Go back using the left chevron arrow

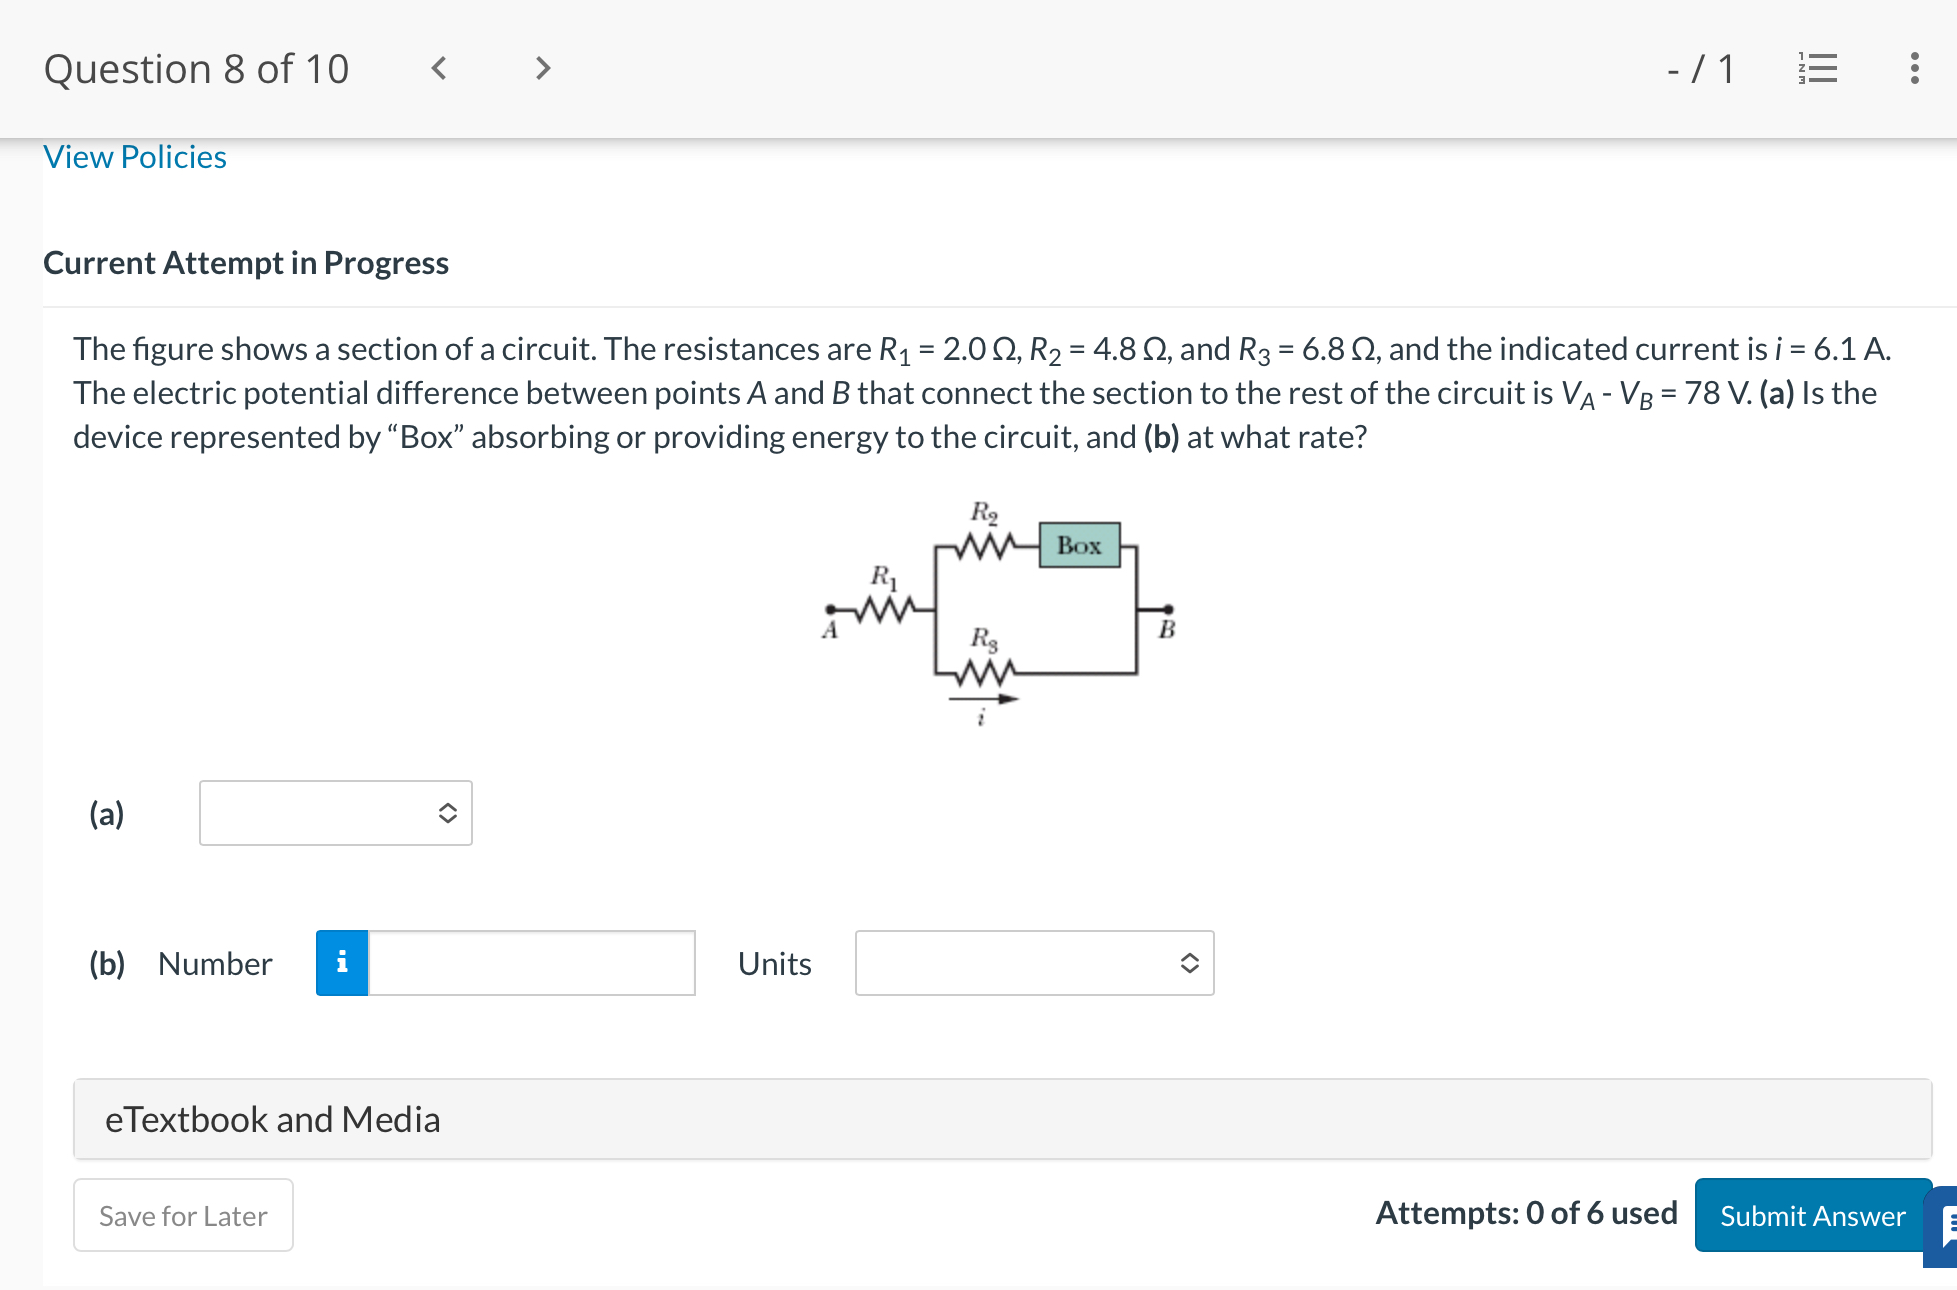[438, 68]
